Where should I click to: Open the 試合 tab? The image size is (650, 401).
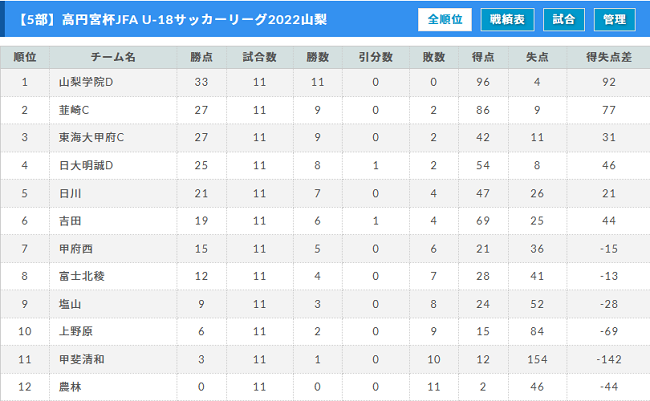click(x=564, y=19)
